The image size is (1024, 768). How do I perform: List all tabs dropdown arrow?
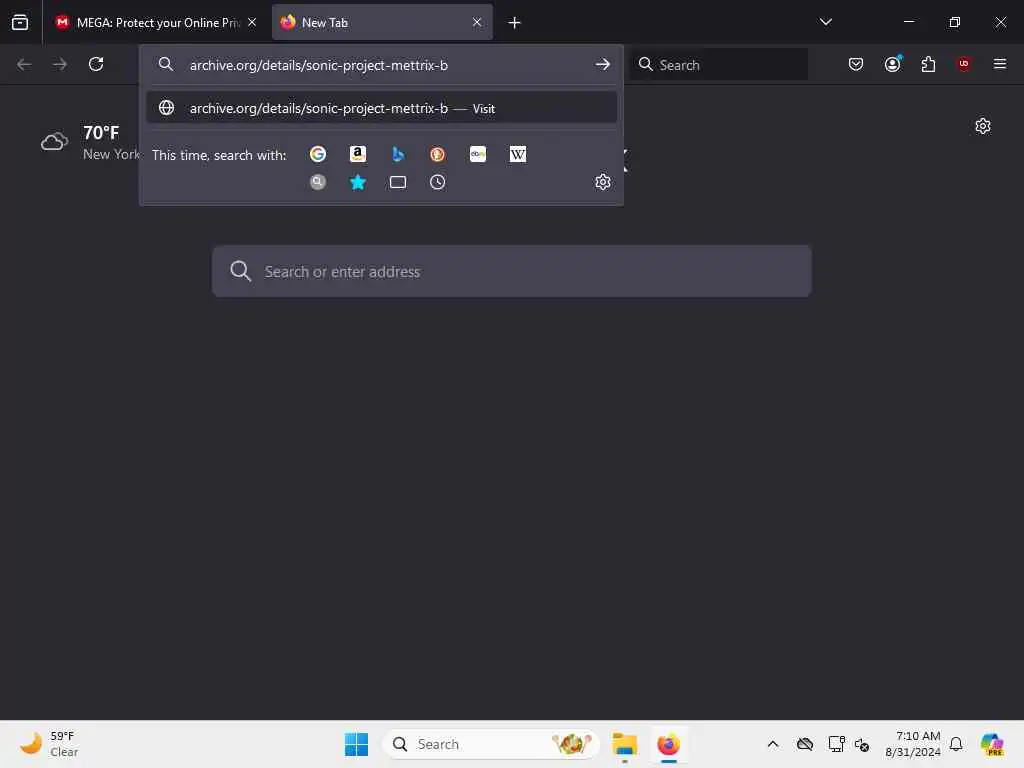tap(826, 22)
